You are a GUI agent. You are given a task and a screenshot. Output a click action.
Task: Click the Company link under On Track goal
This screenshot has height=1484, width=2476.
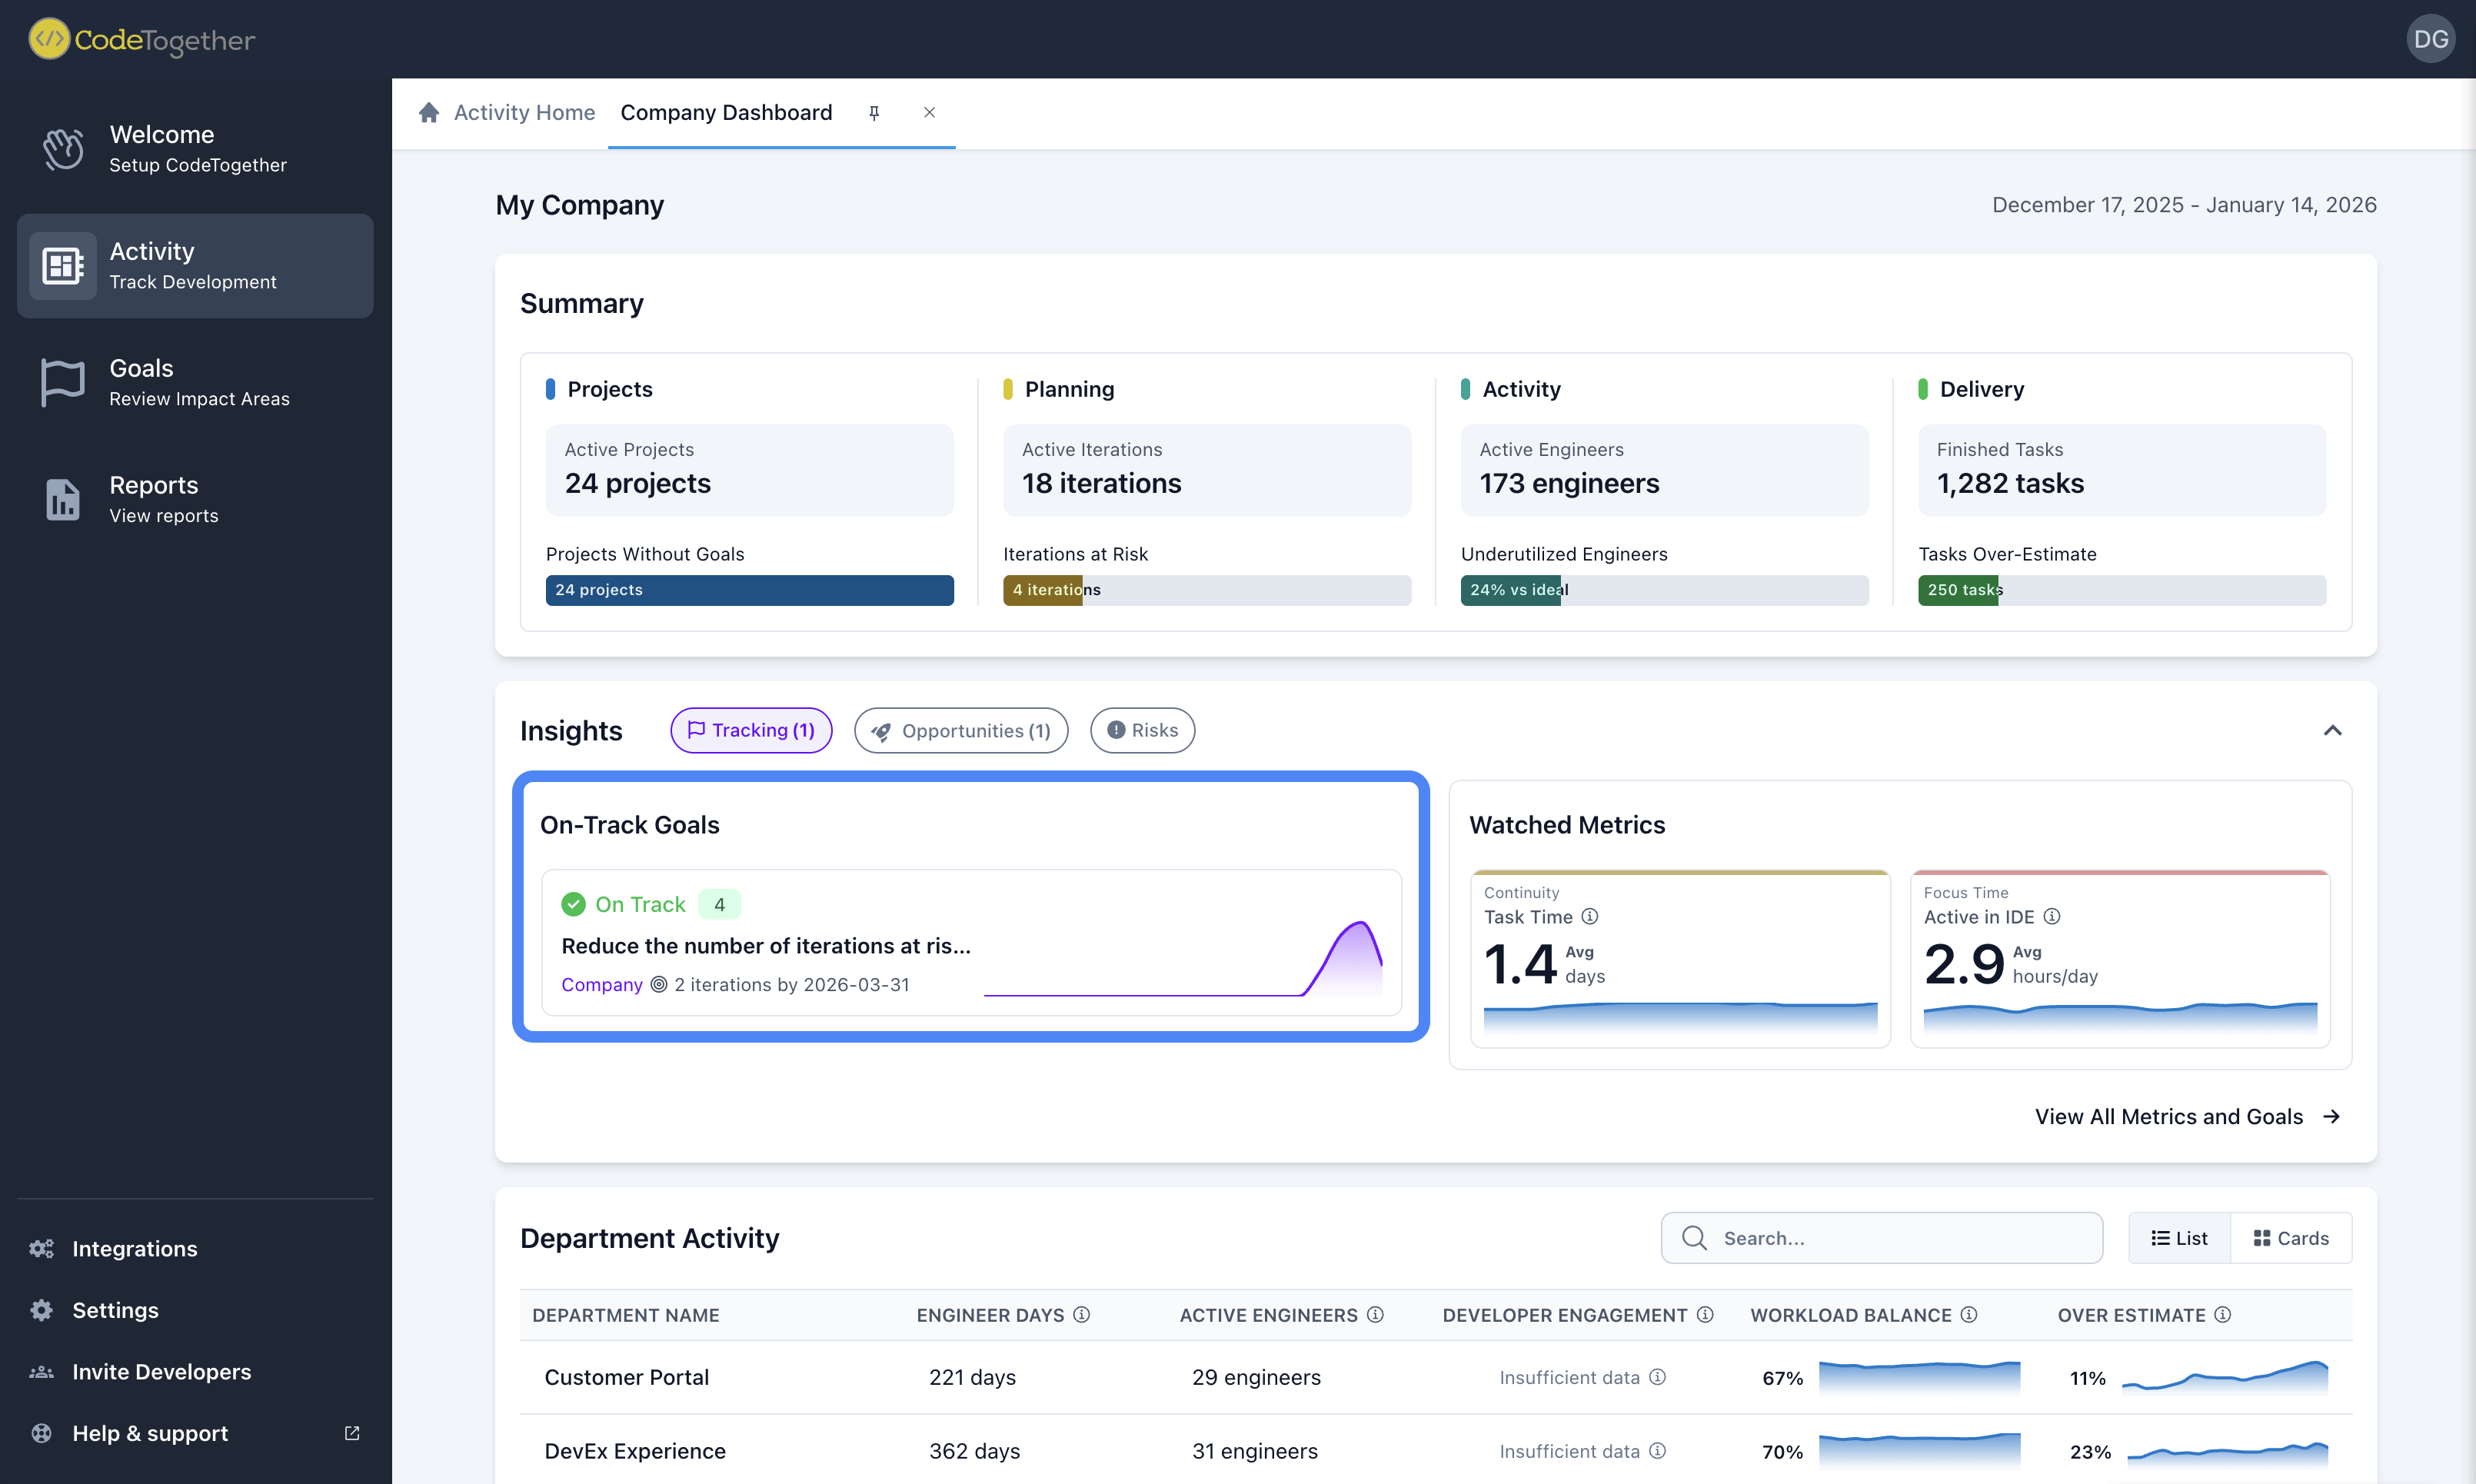tap(601, 984)
